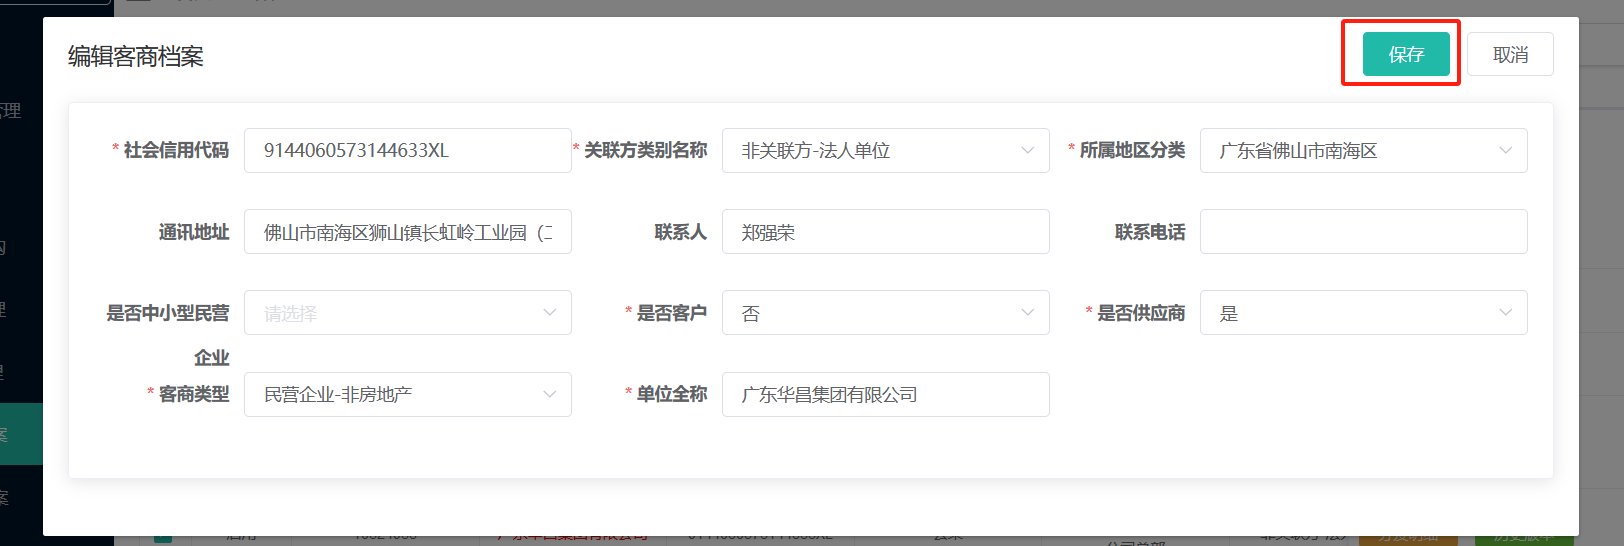The width and height of the screenshot is (1624, 546).
Task: Select the highlighted green sidebar menu item
Action: click(20, 434)
